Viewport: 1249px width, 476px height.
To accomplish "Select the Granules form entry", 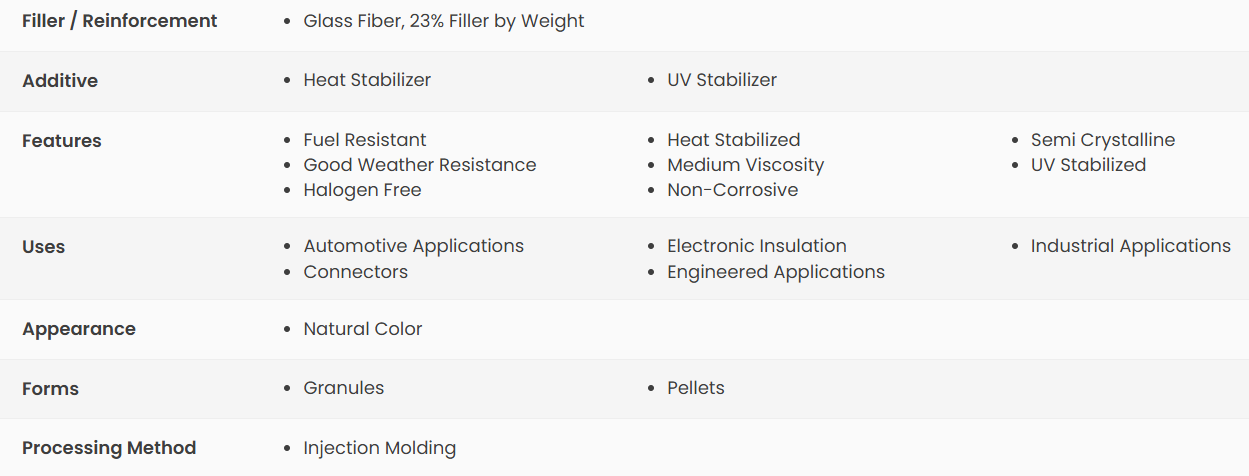I will pyautogui.click(x=344, y=388).
